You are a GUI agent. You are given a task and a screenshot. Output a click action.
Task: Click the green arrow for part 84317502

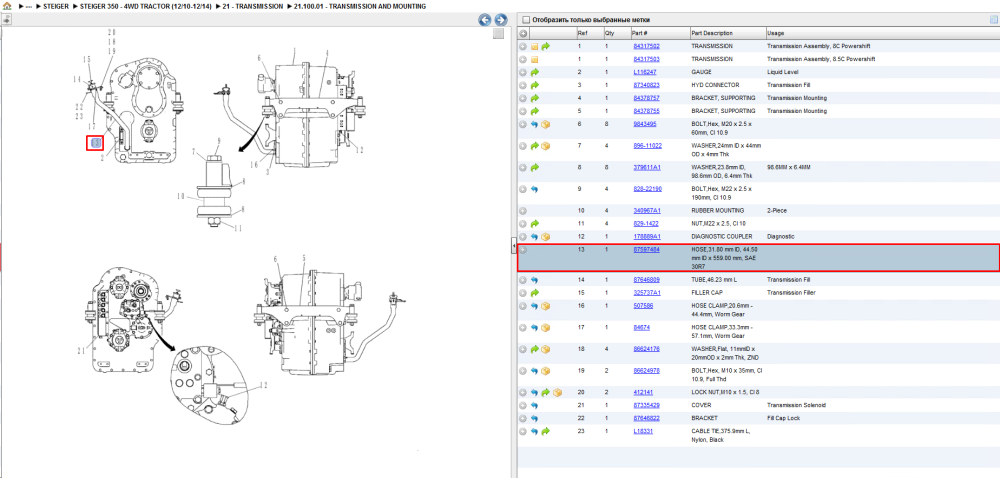point(546,47)
